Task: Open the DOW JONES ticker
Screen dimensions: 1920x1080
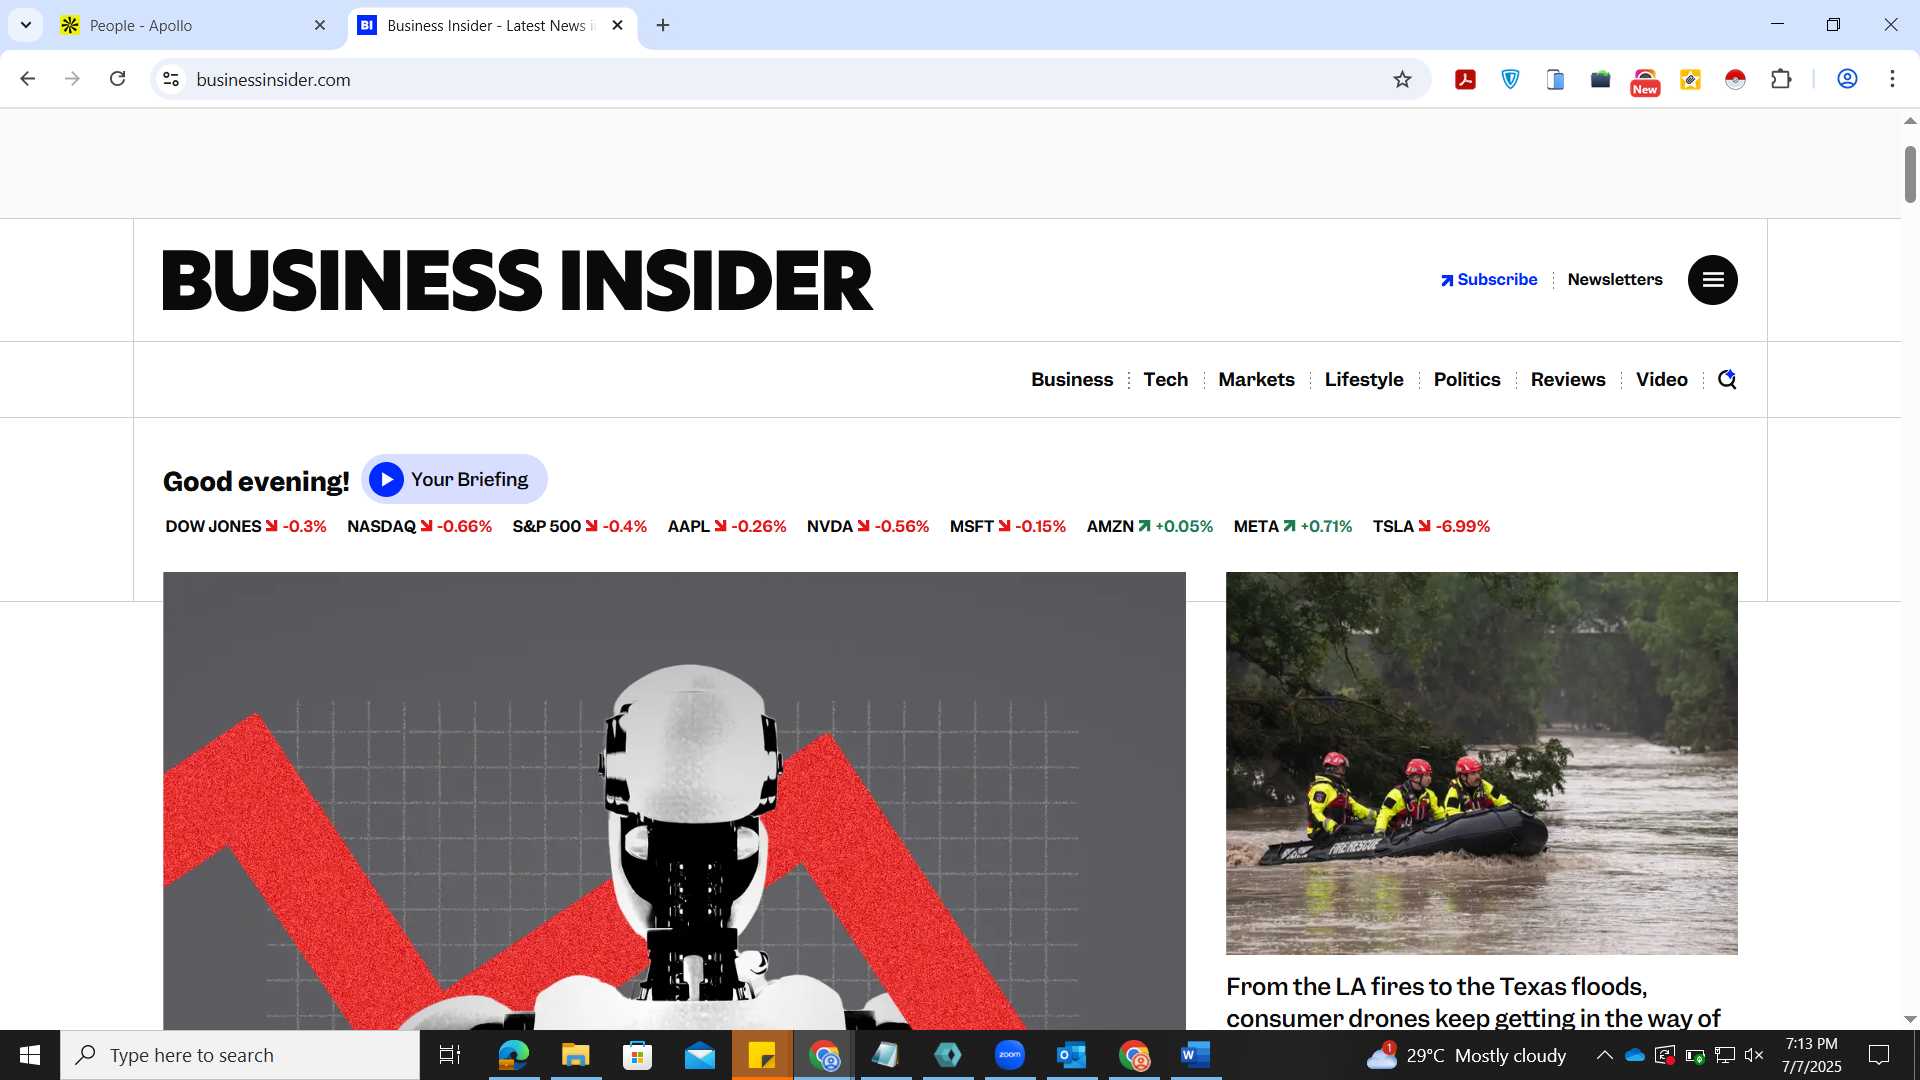Action: (x=246, y=526)
